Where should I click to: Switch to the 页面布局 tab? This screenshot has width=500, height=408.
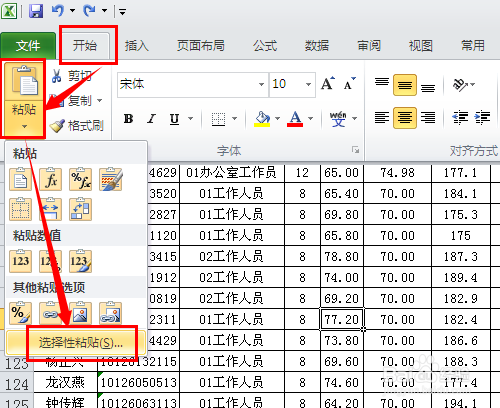[x=201, y=46]
